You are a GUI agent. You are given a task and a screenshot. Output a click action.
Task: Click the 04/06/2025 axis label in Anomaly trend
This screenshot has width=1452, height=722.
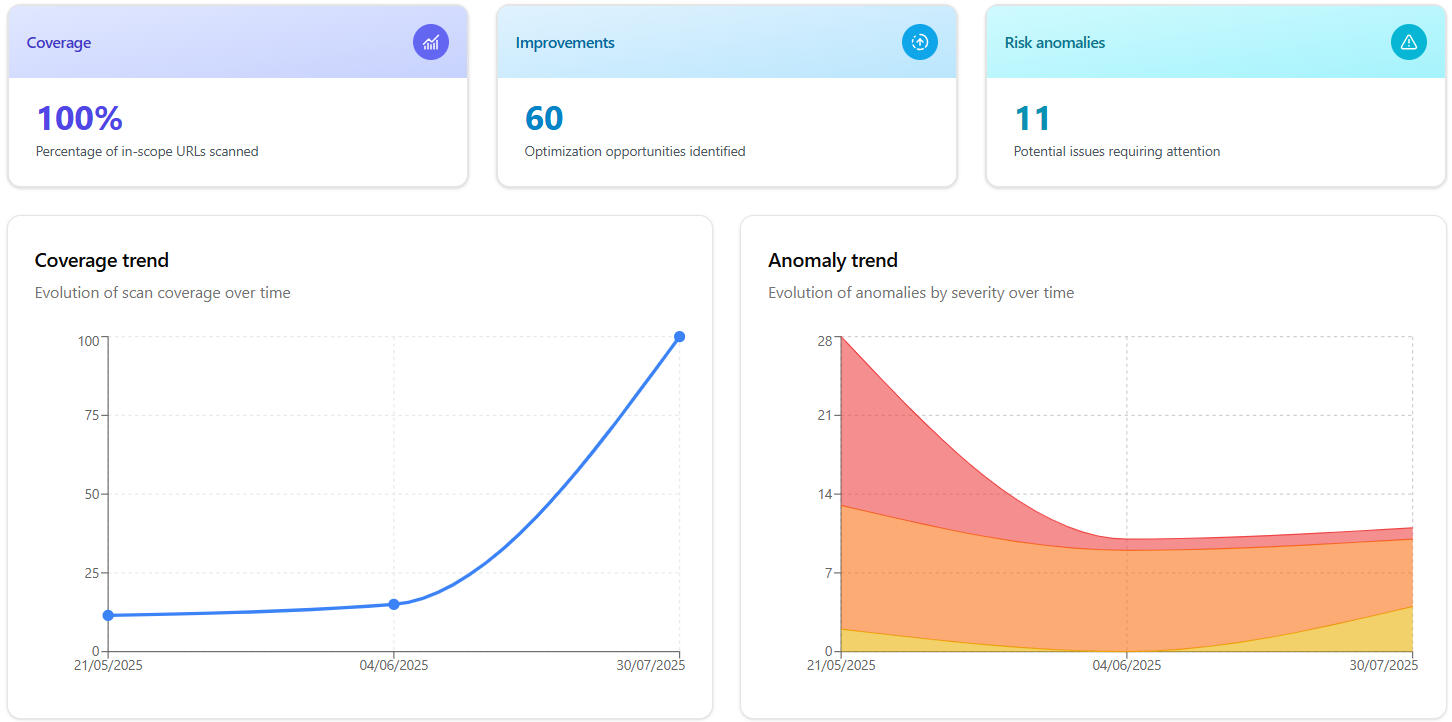pyautogui.click(x=1127, y=665)
